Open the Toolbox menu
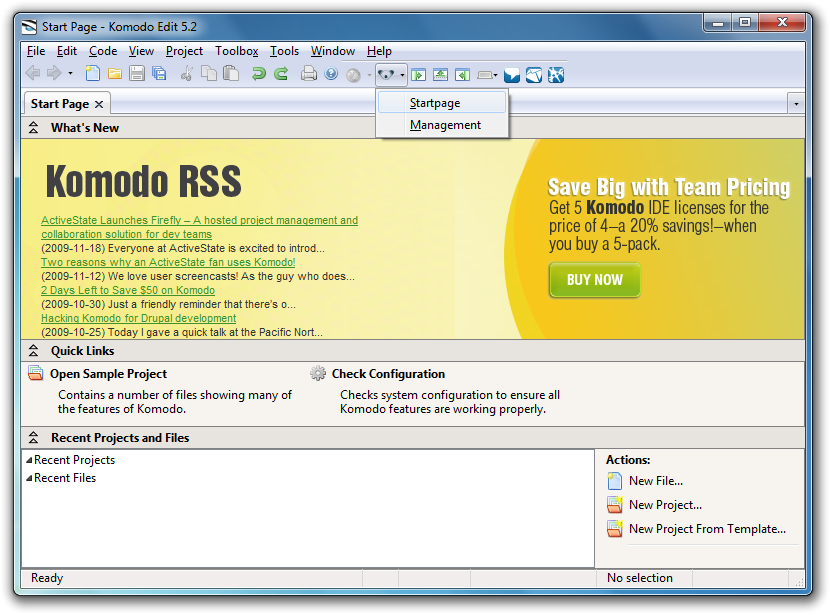 237,51
